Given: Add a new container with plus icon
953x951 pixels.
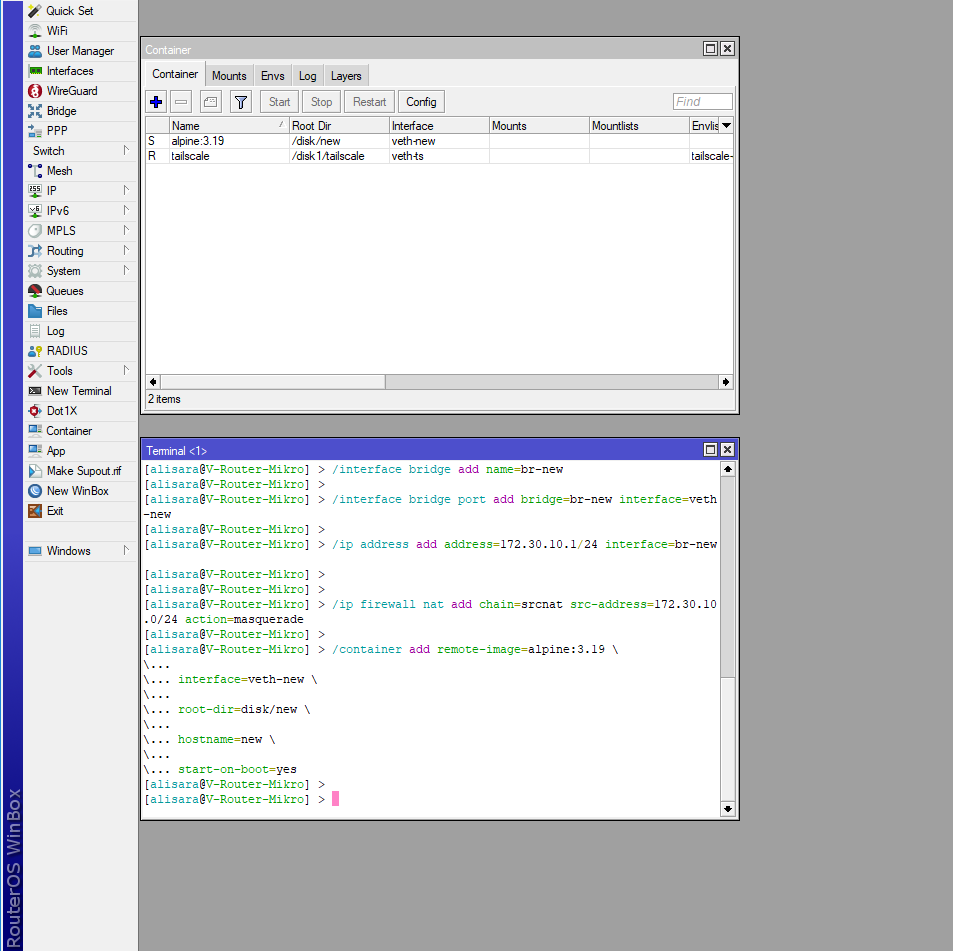Looking at the screenshot, I should [x=156, y=102].
